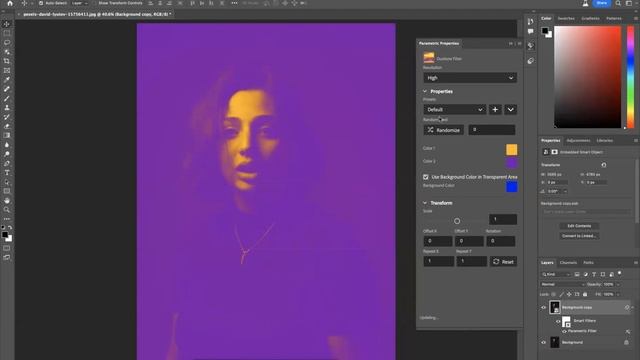
Task: Switch to the Paths tab
Action: [588, 263]
